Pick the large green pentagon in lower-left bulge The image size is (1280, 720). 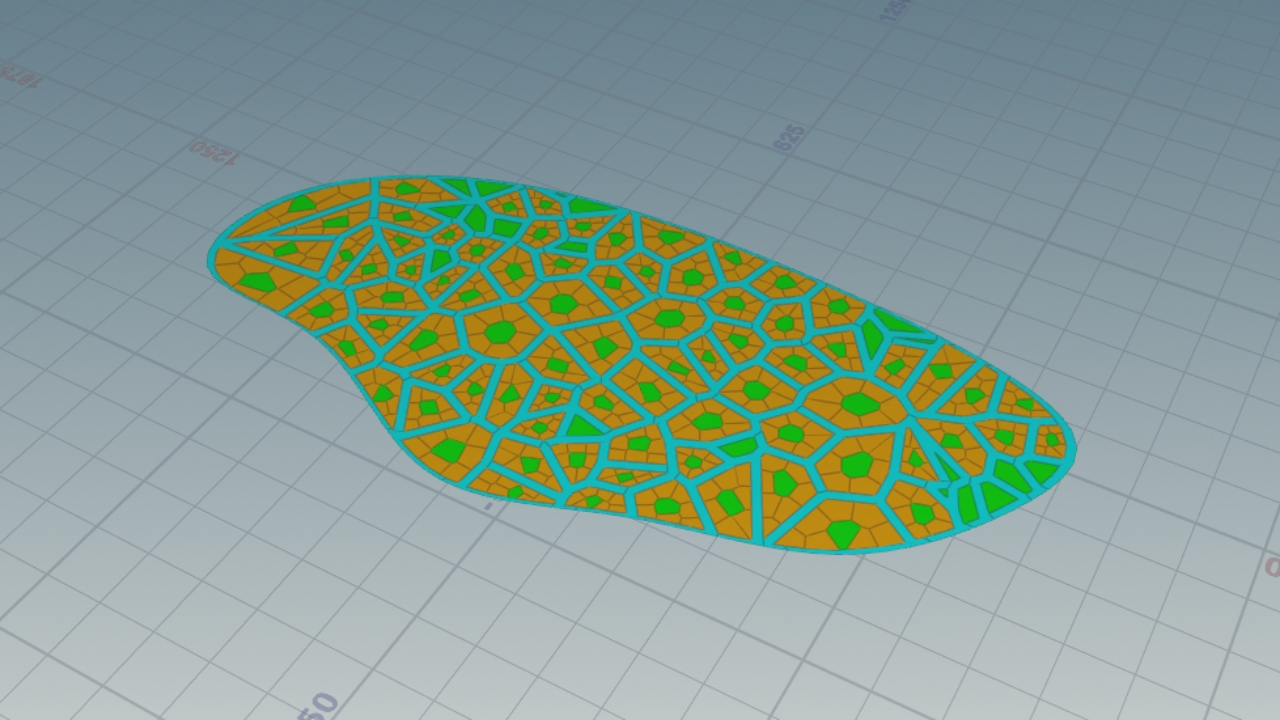pos(448,450)
